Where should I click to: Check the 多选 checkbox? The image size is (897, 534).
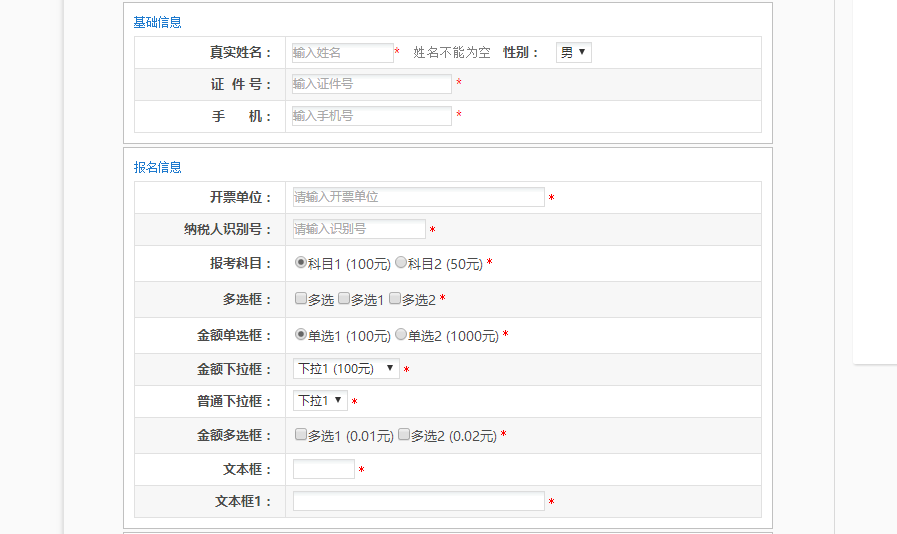[x=301, y=298]
